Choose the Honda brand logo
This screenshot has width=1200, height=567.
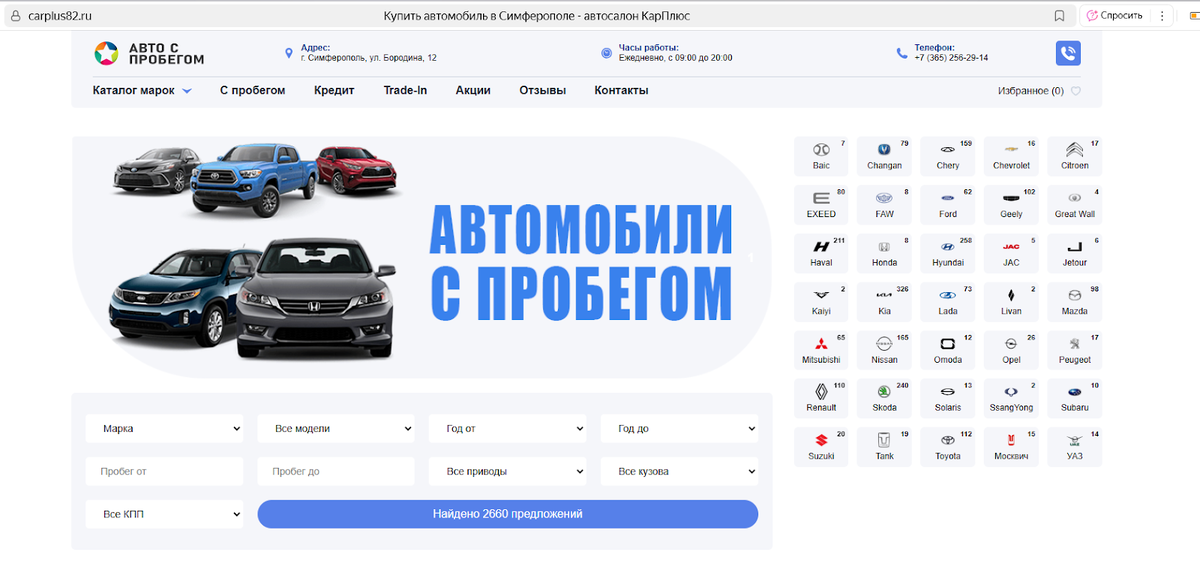884,246
